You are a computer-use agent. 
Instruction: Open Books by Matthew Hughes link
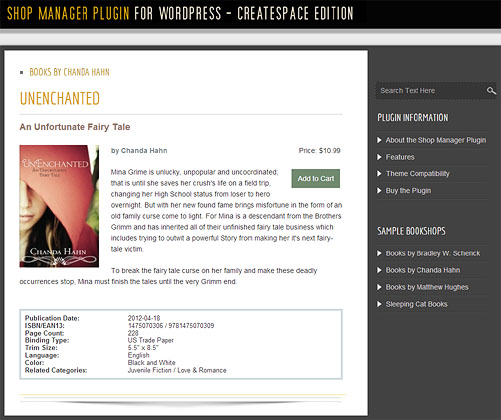pyautogui.click(x=427, y=287)
